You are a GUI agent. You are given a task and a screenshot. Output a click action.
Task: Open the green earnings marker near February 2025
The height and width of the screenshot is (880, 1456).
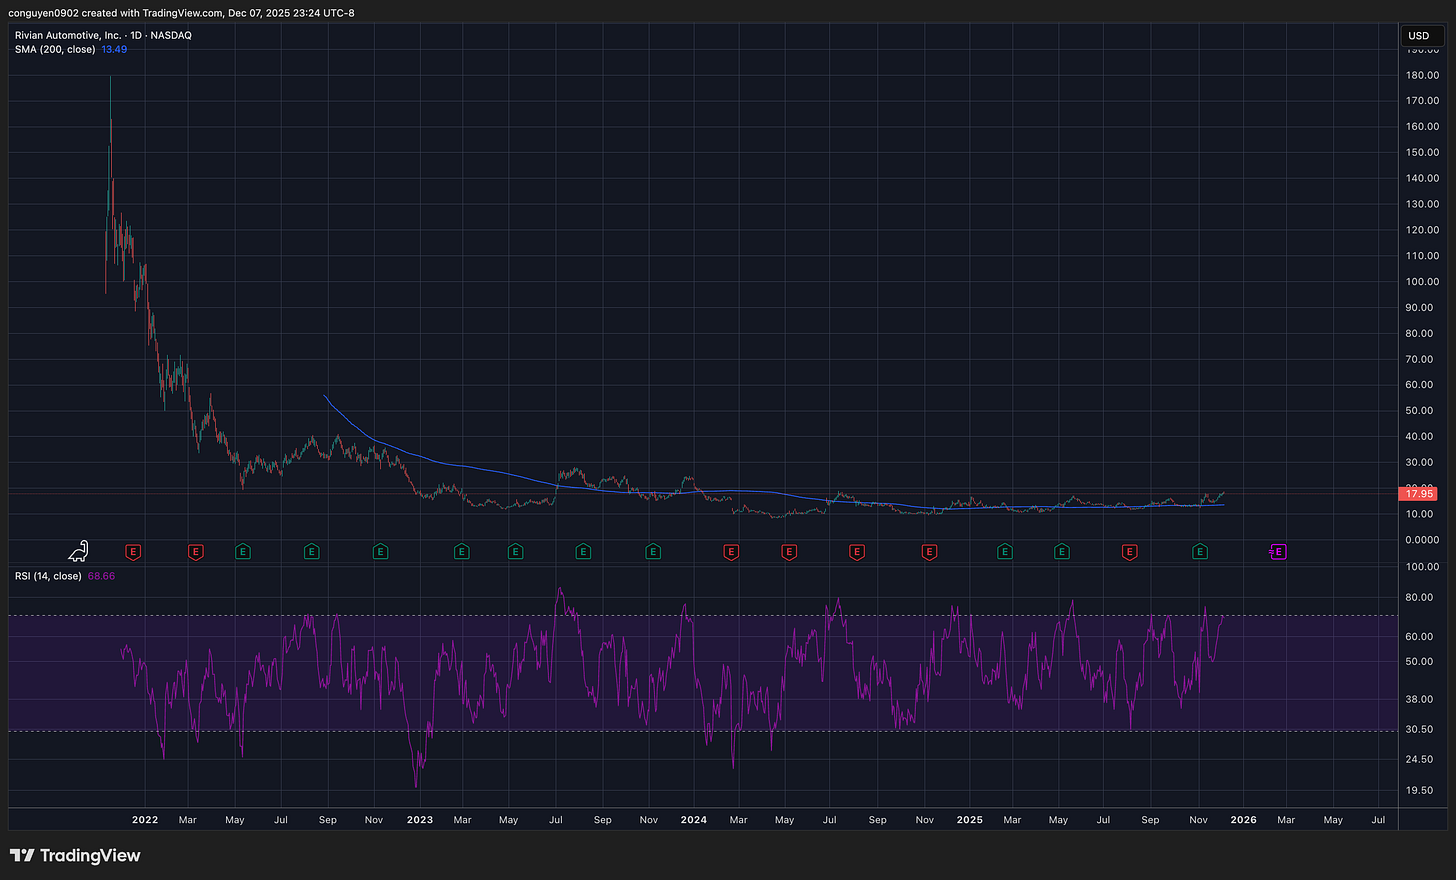coord(1005,551)
